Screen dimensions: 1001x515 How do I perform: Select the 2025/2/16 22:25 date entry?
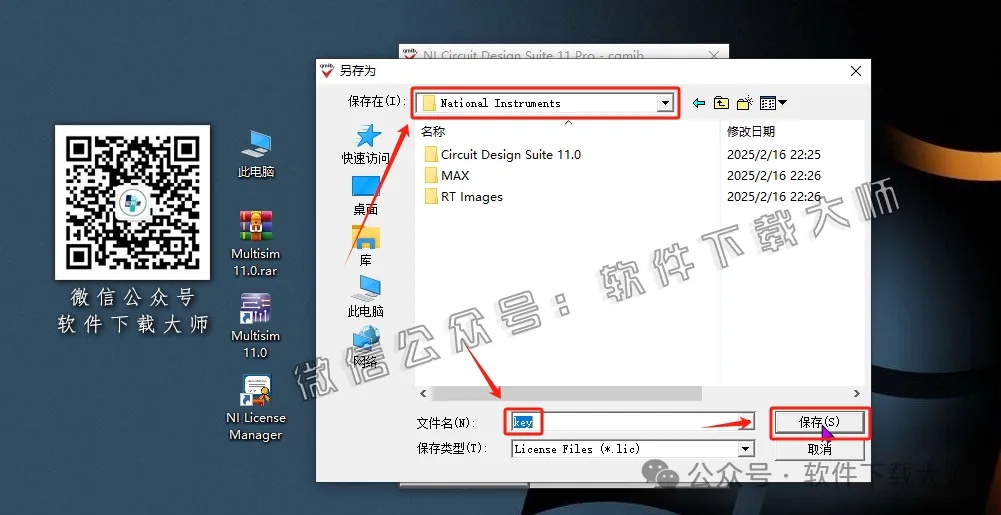774,154
